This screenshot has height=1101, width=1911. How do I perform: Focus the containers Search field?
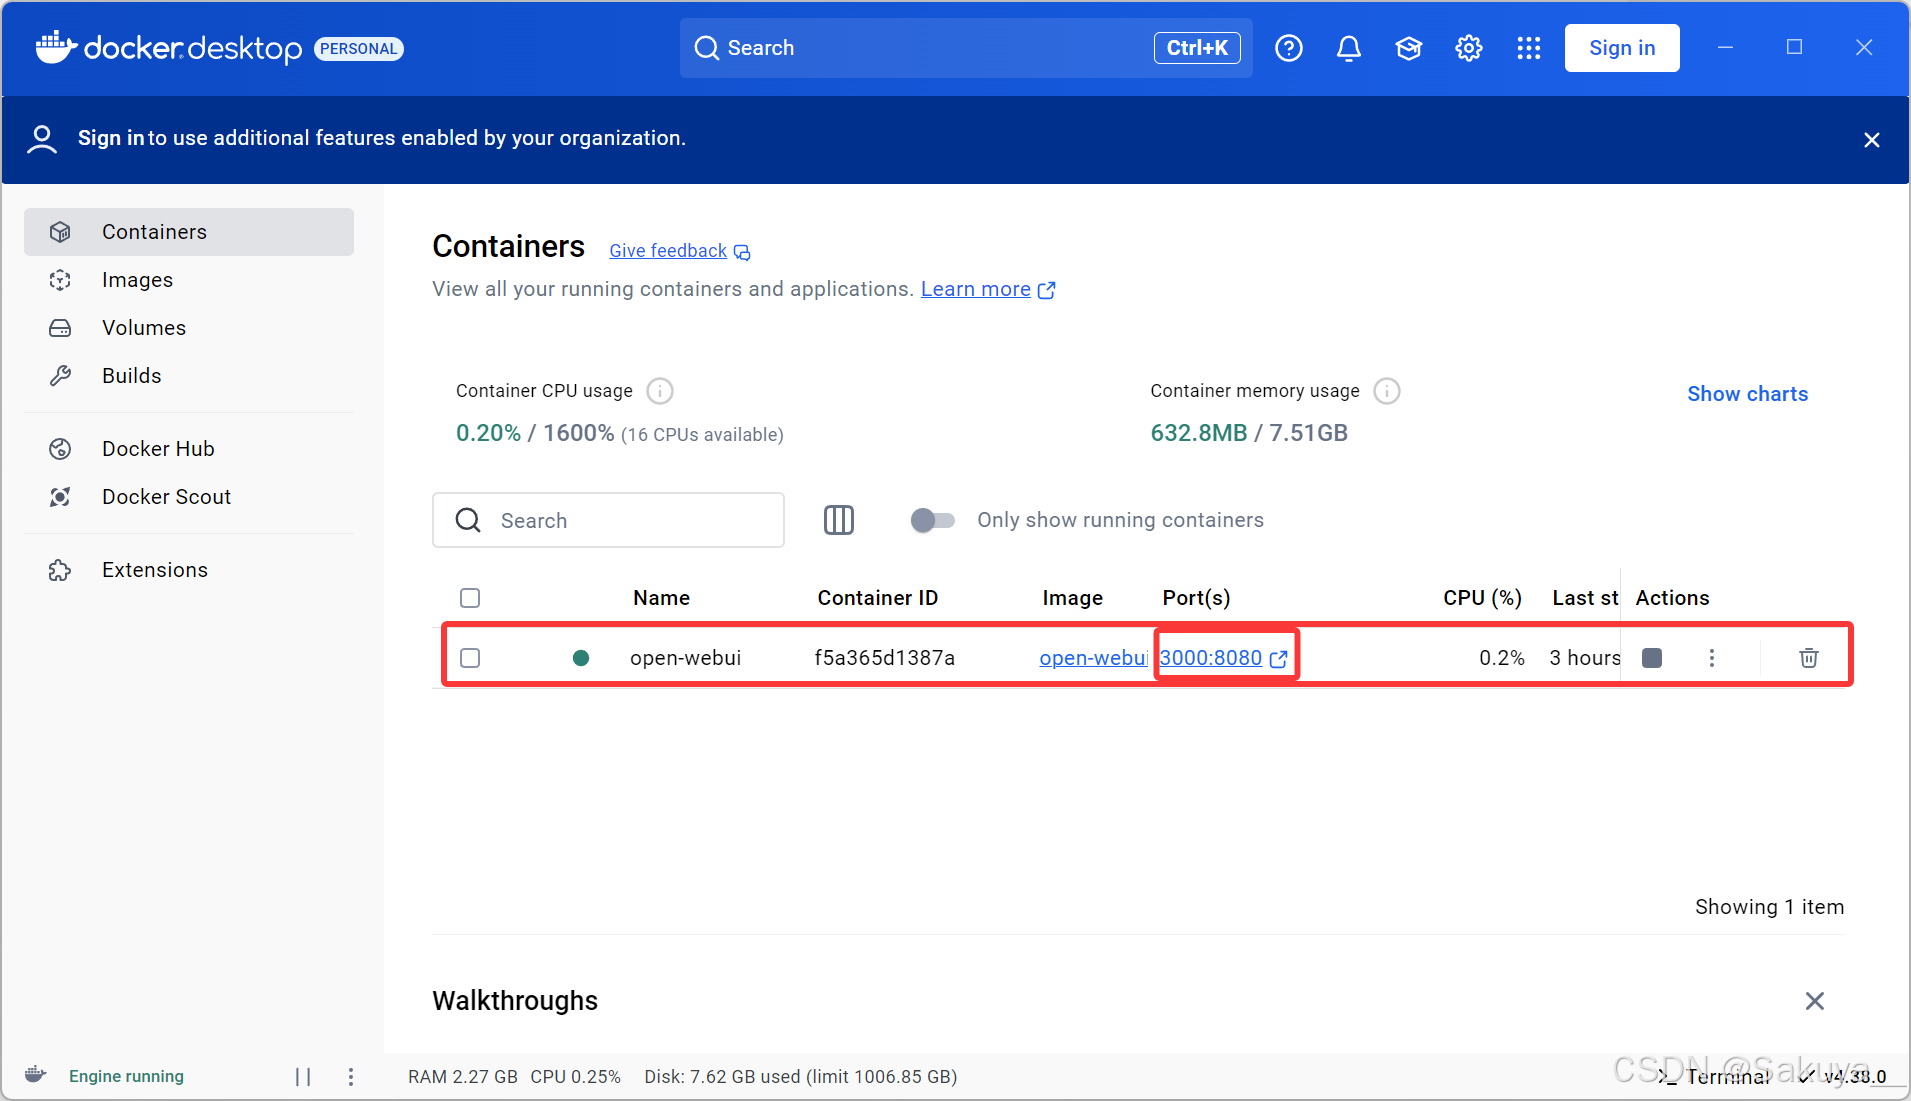pos(608,520)
